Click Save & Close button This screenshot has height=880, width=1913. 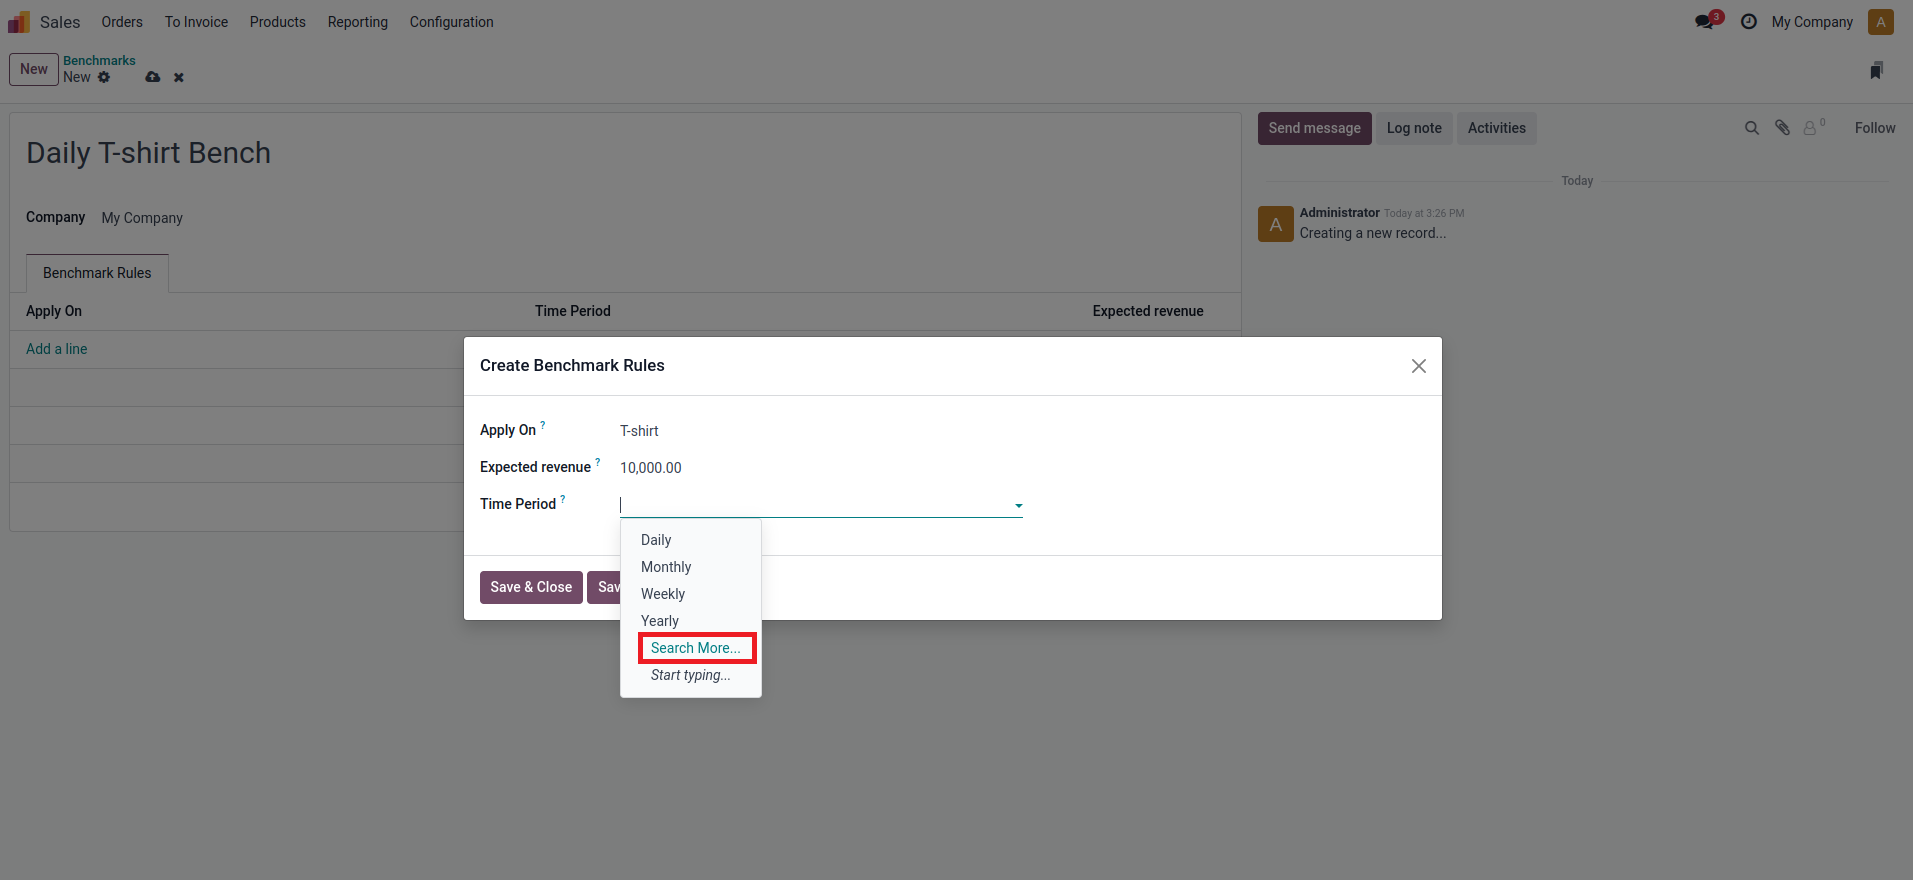tap(531, 587)
